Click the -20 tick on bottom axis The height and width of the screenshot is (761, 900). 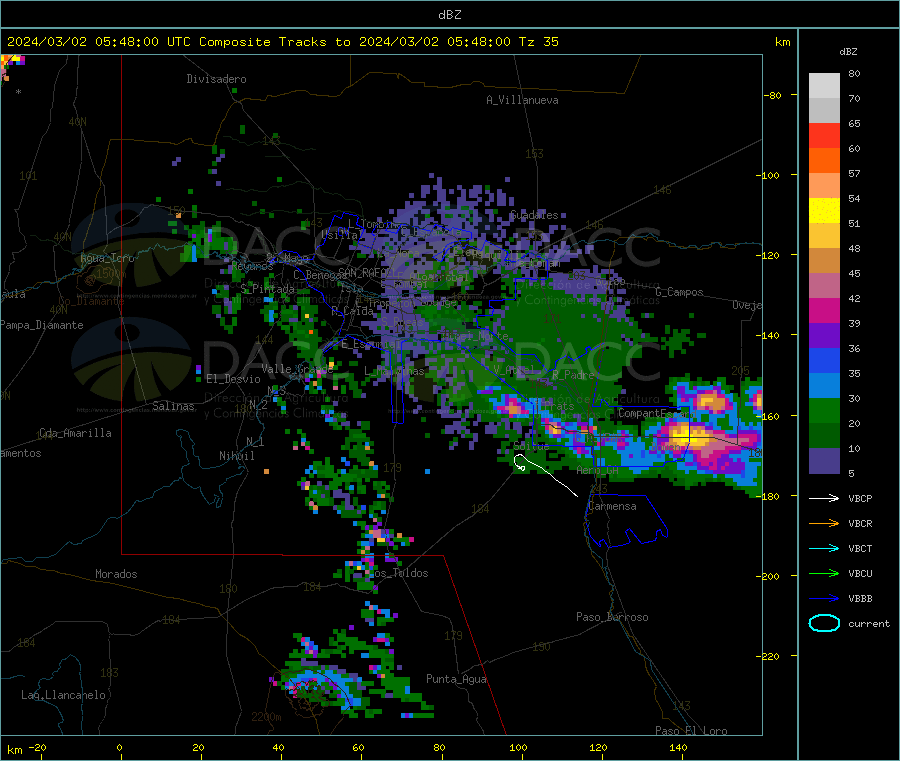pyautogui.click(x=37, y=747)
